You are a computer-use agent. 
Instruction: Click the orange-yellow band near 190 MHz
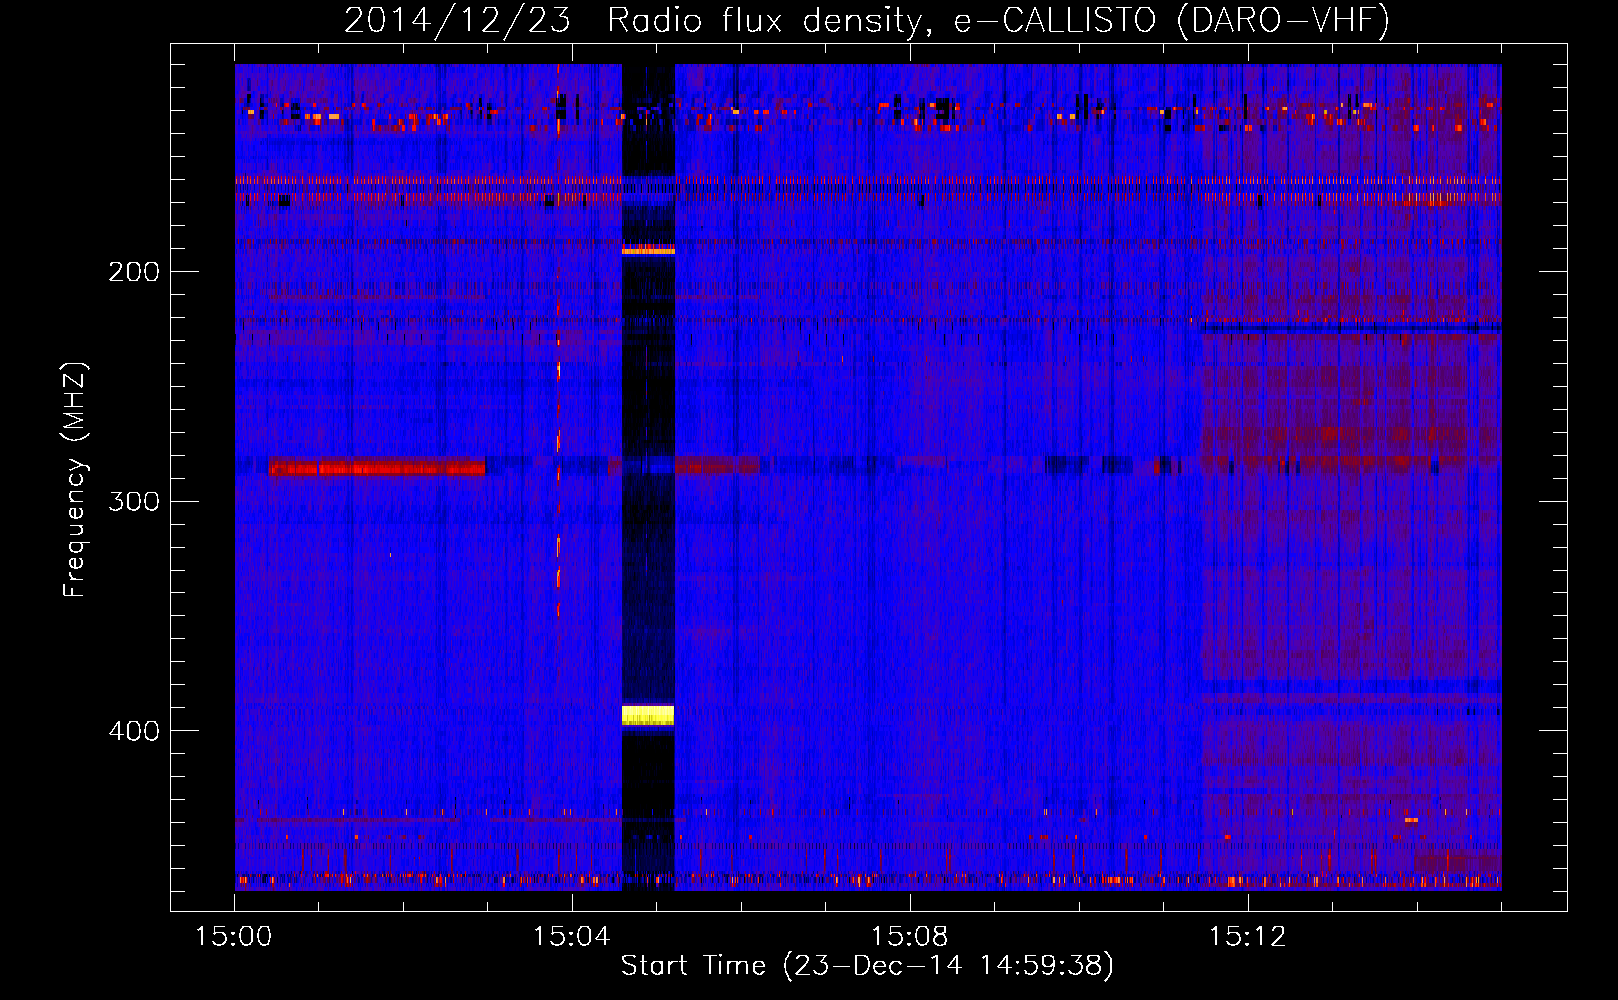click(x=648, y=250)
